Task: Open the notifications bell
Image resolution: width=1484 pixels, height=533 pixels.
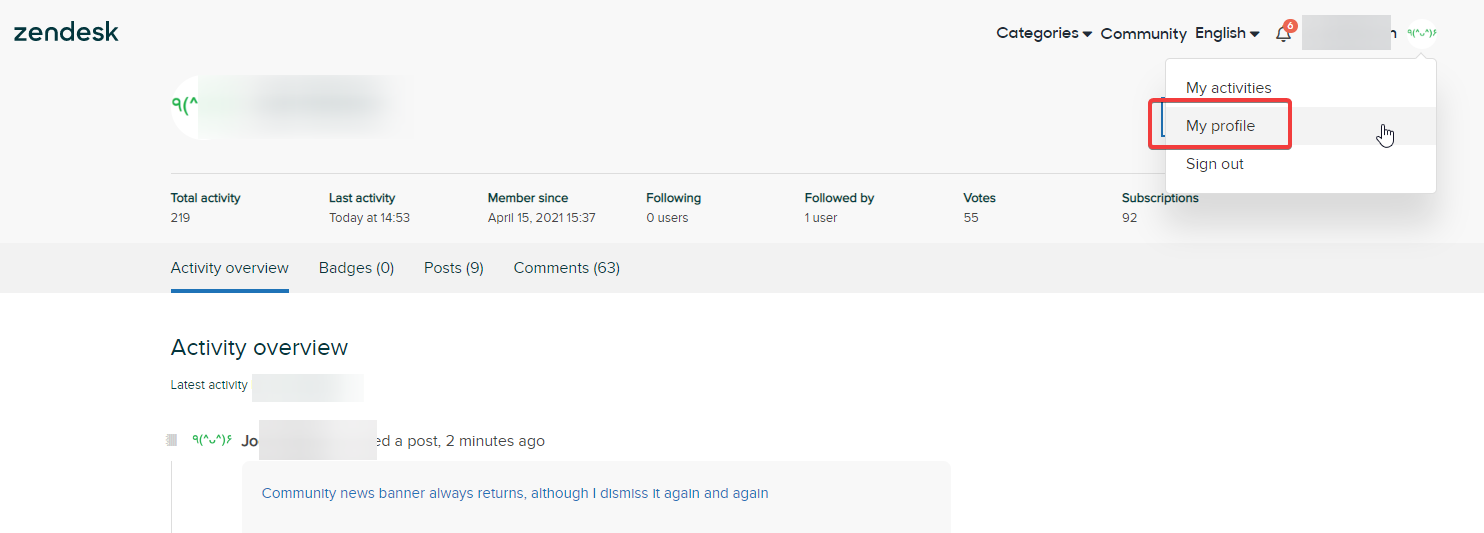Action: coord(1283,34)
